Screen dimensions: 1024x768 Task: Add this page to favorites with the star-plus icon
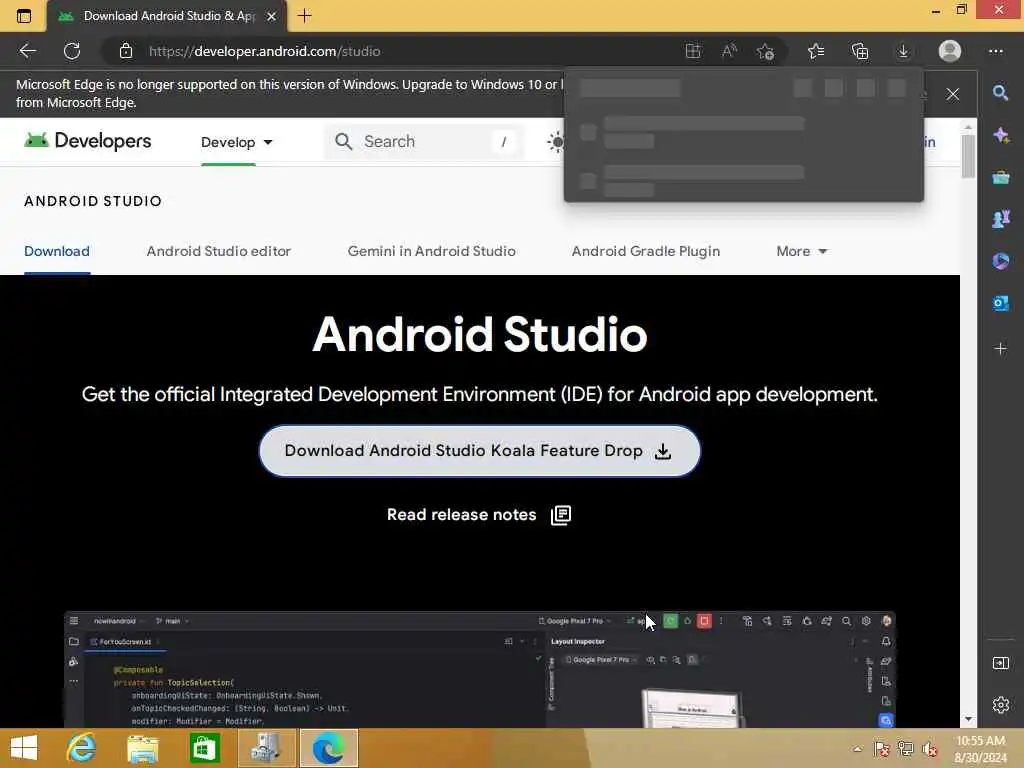pyautogui.click(x=765, y=51)
